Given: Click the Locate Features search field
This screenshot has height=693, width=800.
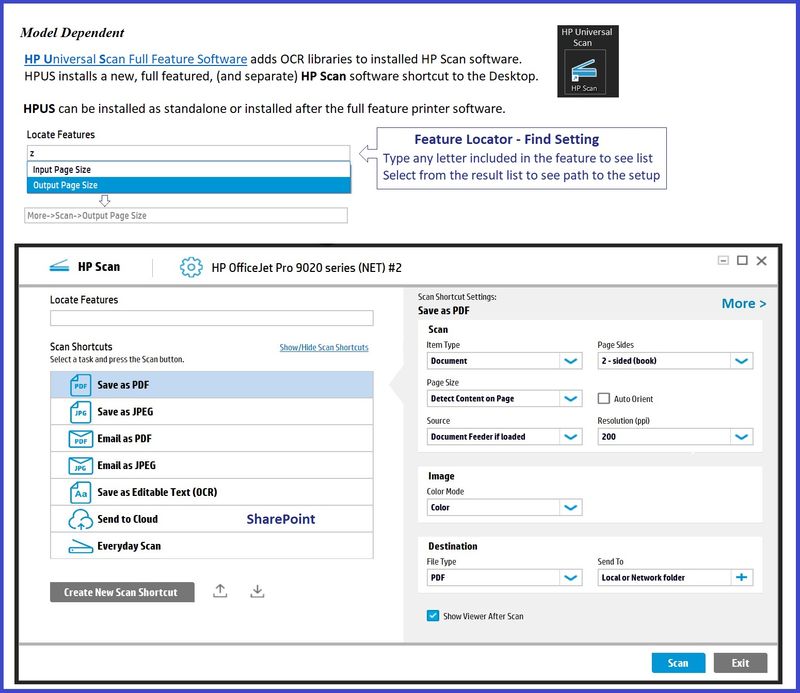Looking at the screenshot, I should (x=211, y=318).
